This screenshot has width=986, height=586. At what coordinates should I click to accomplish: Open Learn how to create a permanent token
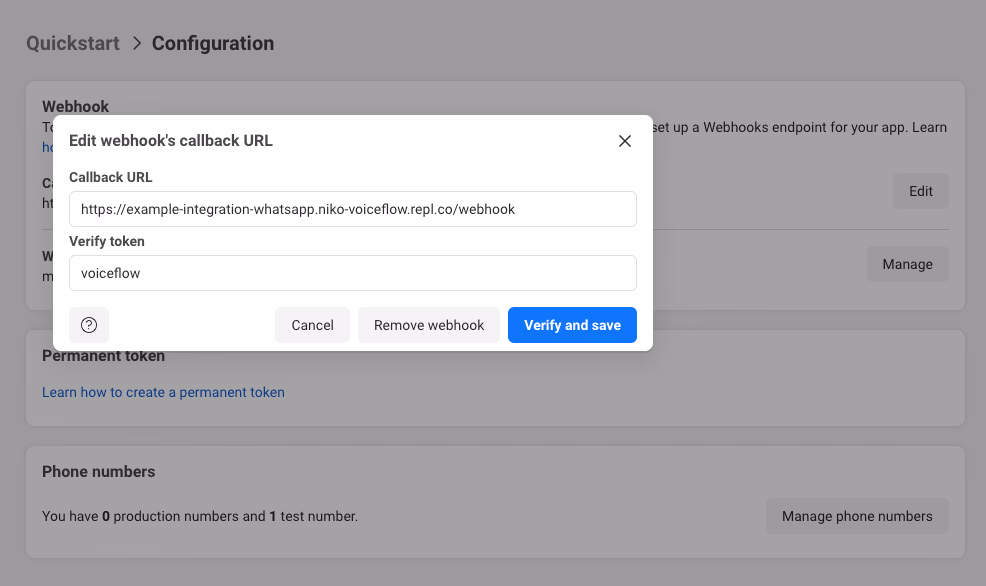163,392
